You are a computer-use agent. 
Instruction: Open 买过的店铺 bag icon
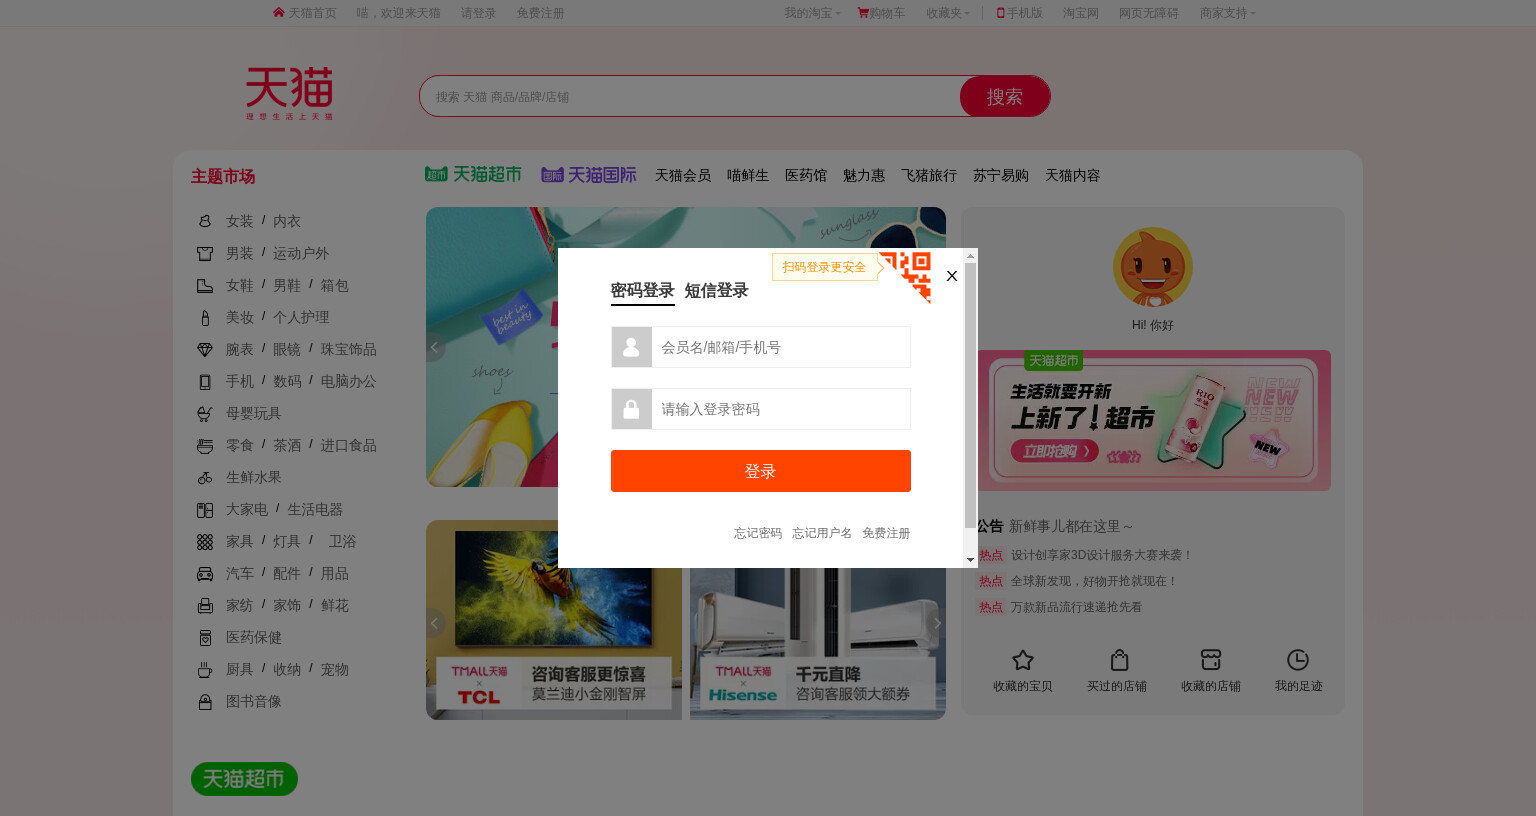pyautogui.click(x=1119, y=660)
